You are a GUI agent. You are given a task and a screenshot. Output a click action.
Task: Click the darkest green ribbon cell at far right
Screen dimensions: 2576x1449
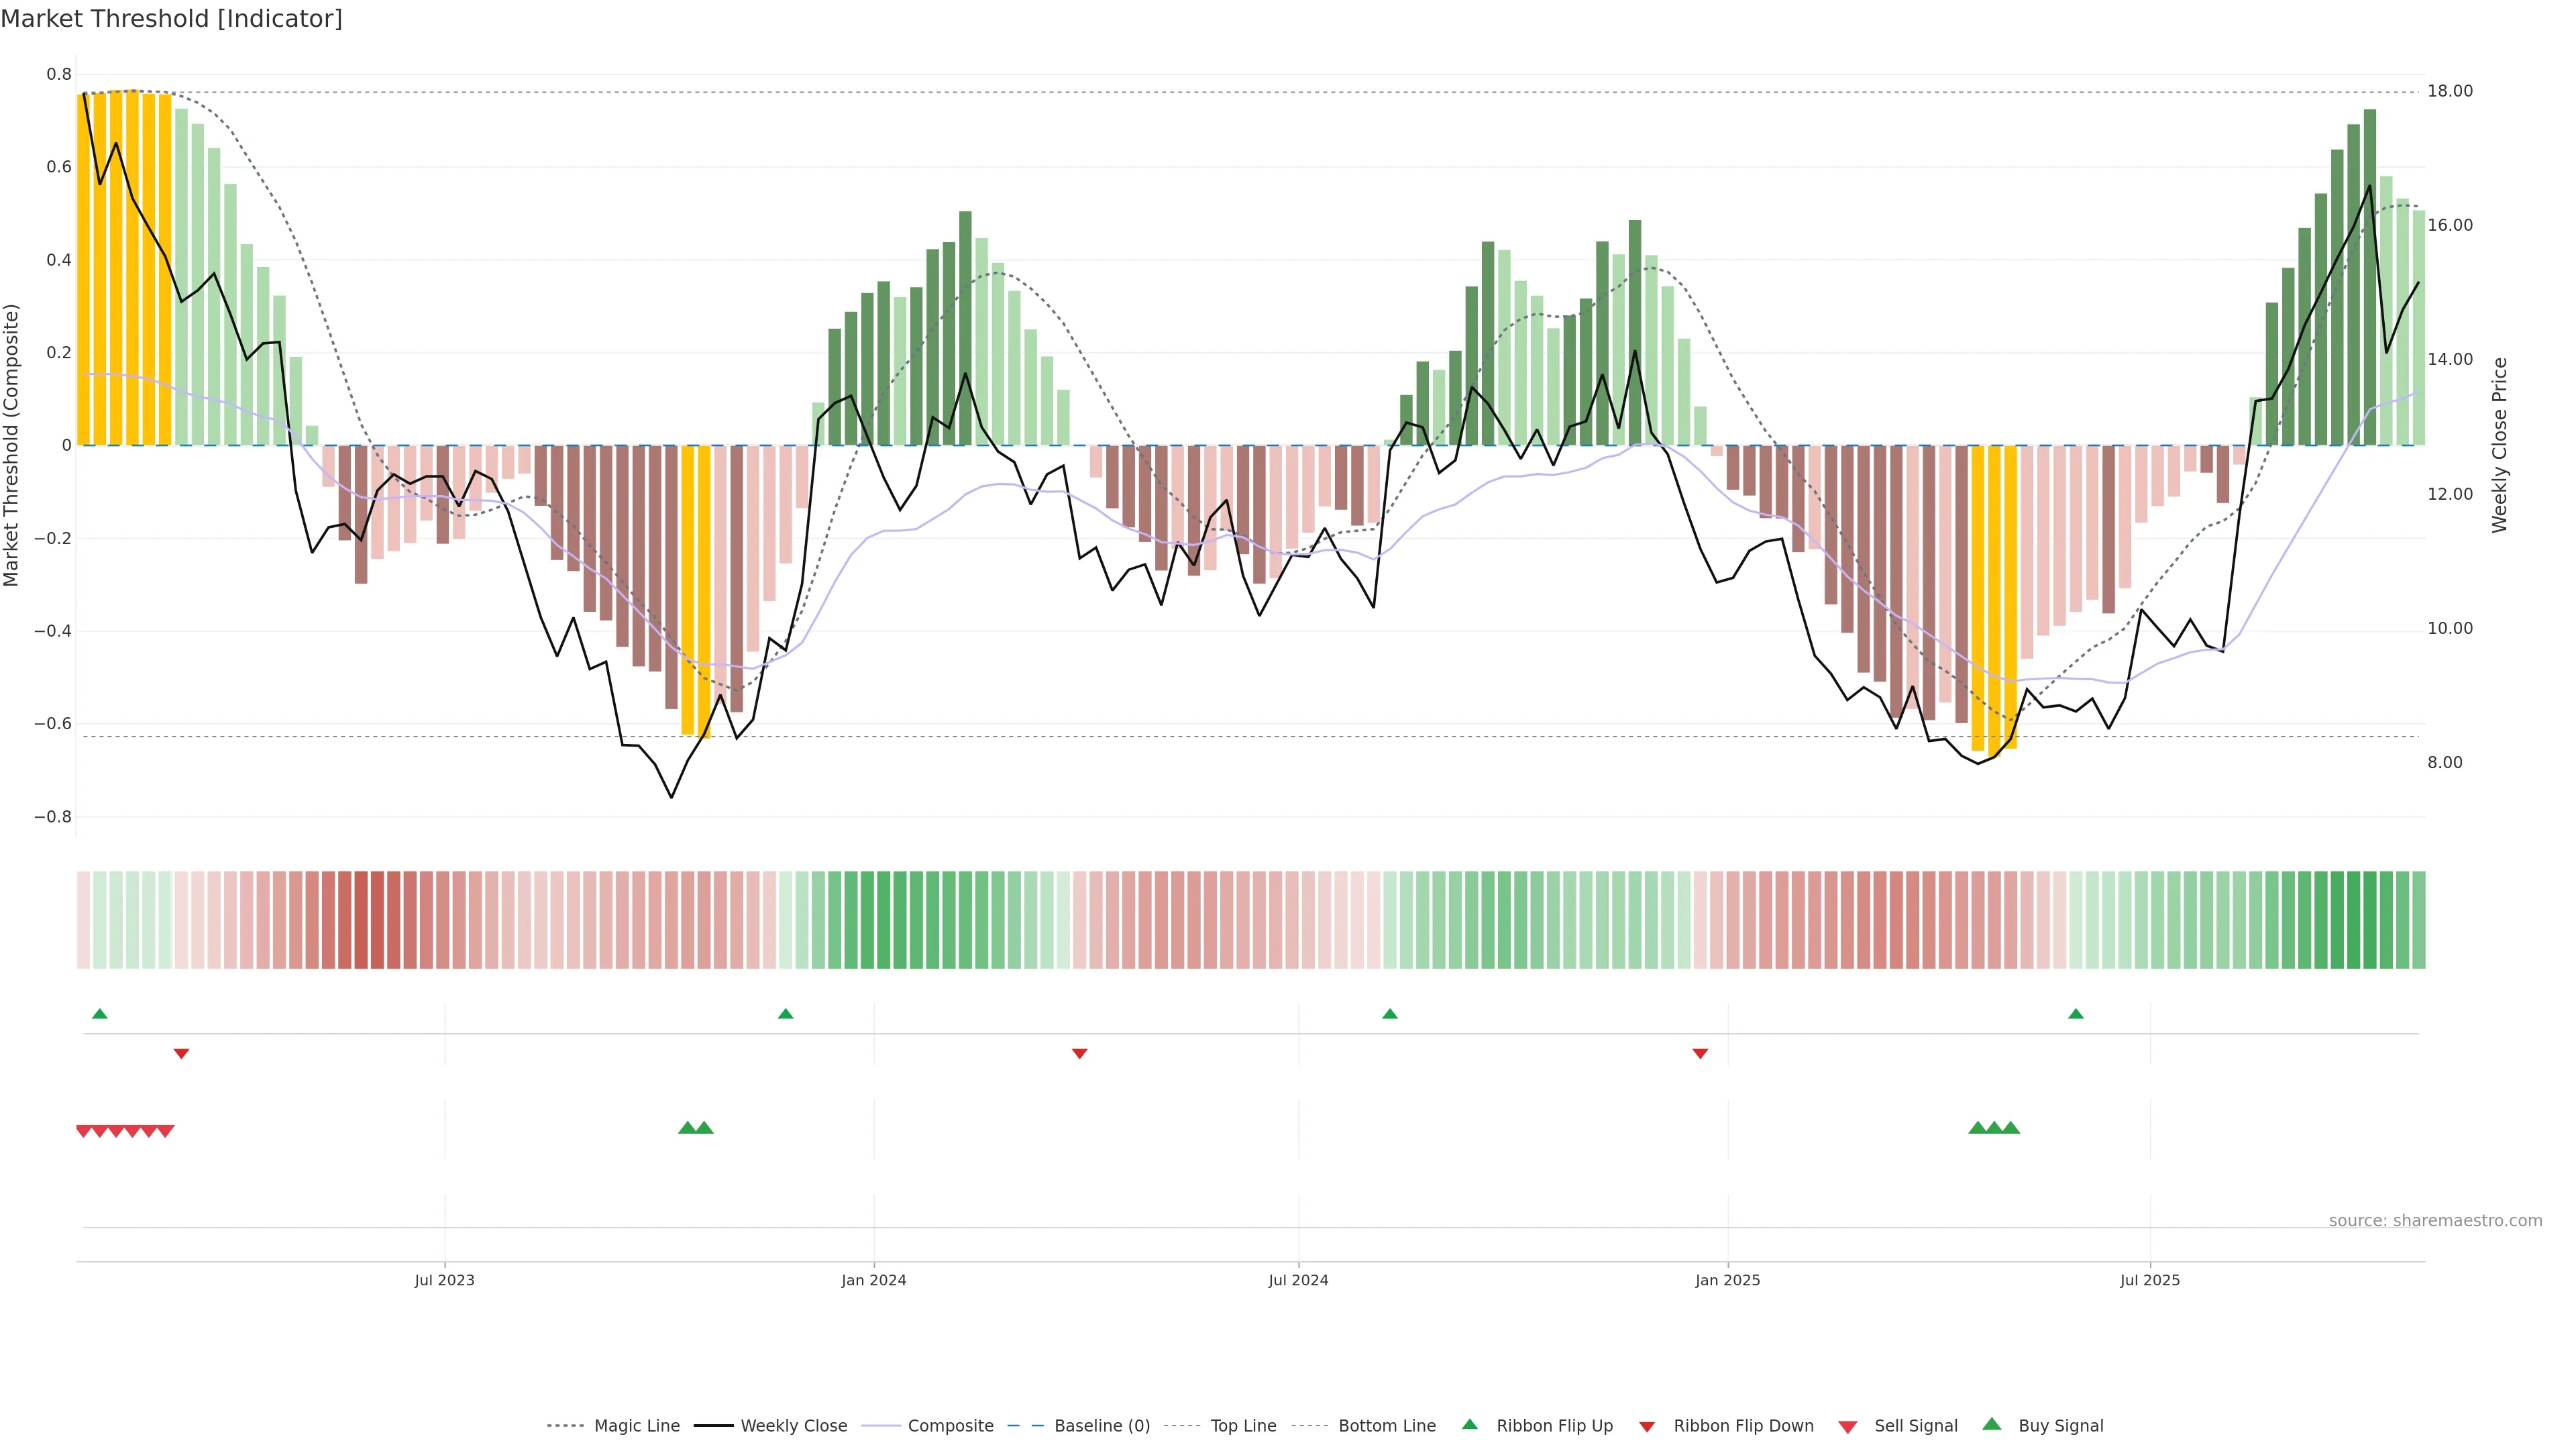(2369, 920)
